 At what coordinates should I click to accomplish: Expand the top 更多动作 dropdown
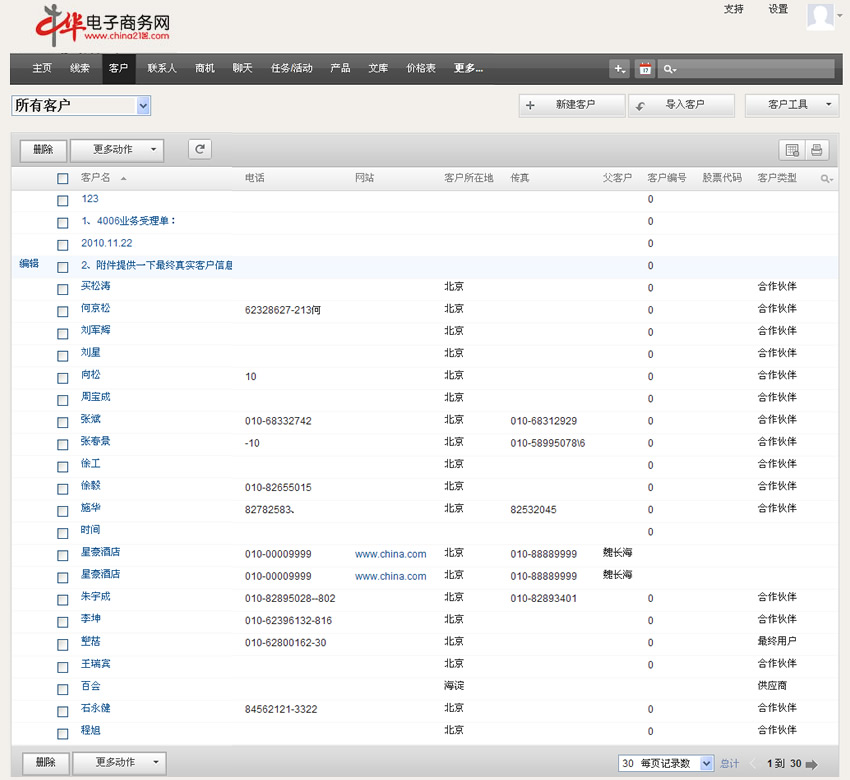(x=118, y=149)
